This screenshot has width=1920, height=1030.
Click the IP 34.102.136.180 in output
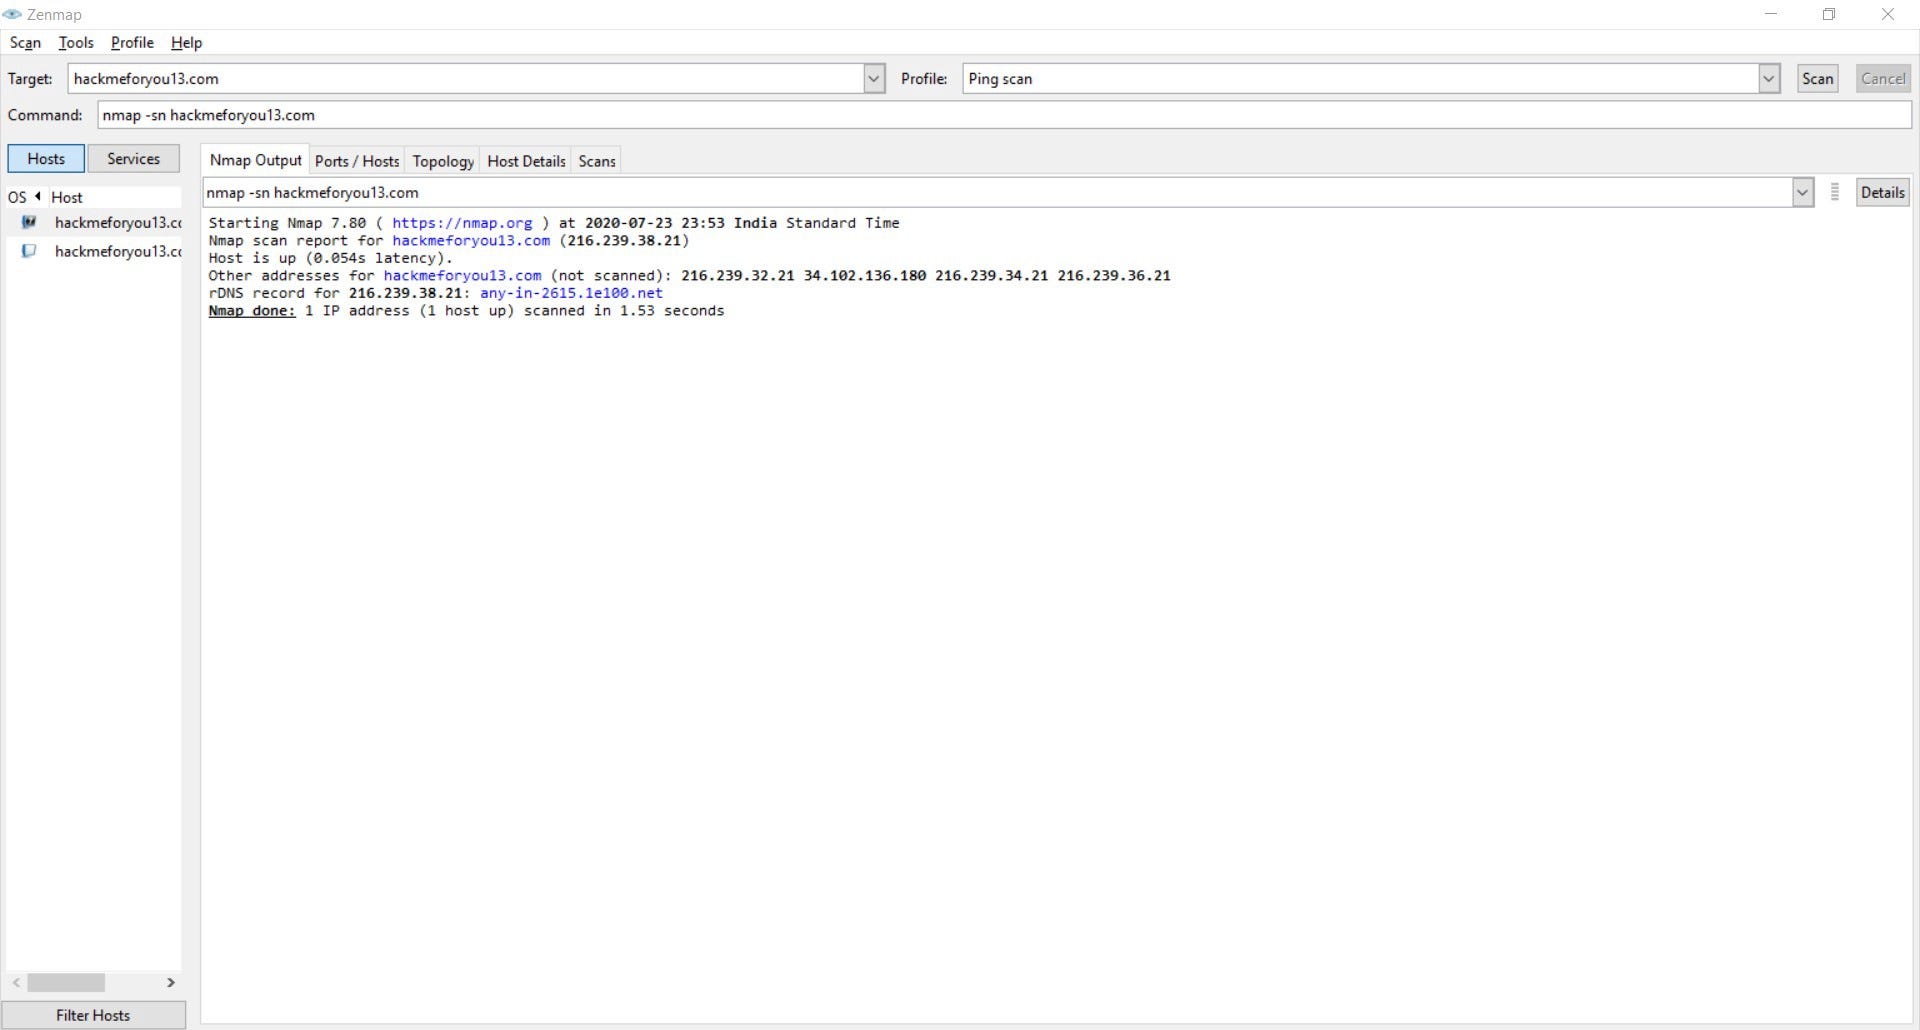865,275
